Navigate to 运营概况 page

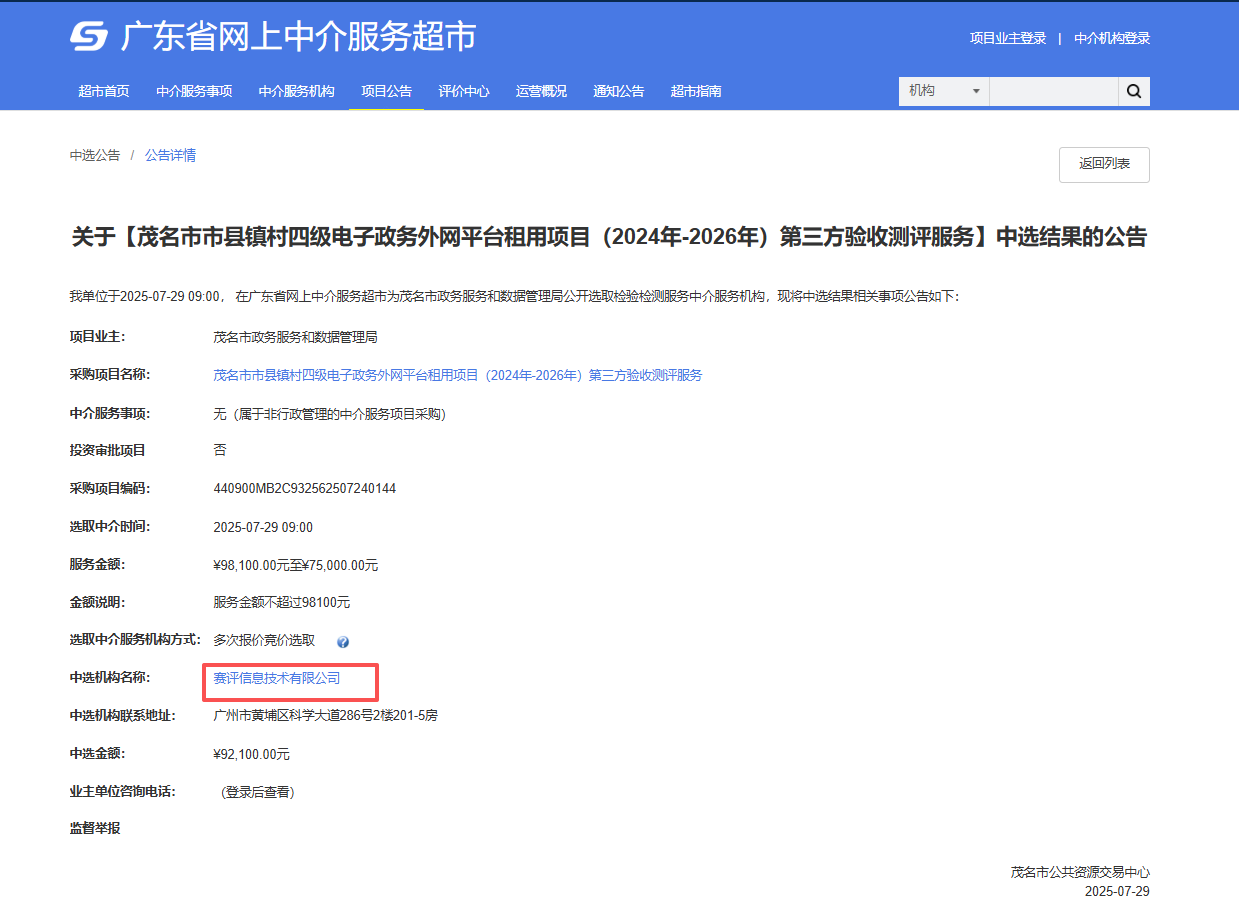[541, 91]
